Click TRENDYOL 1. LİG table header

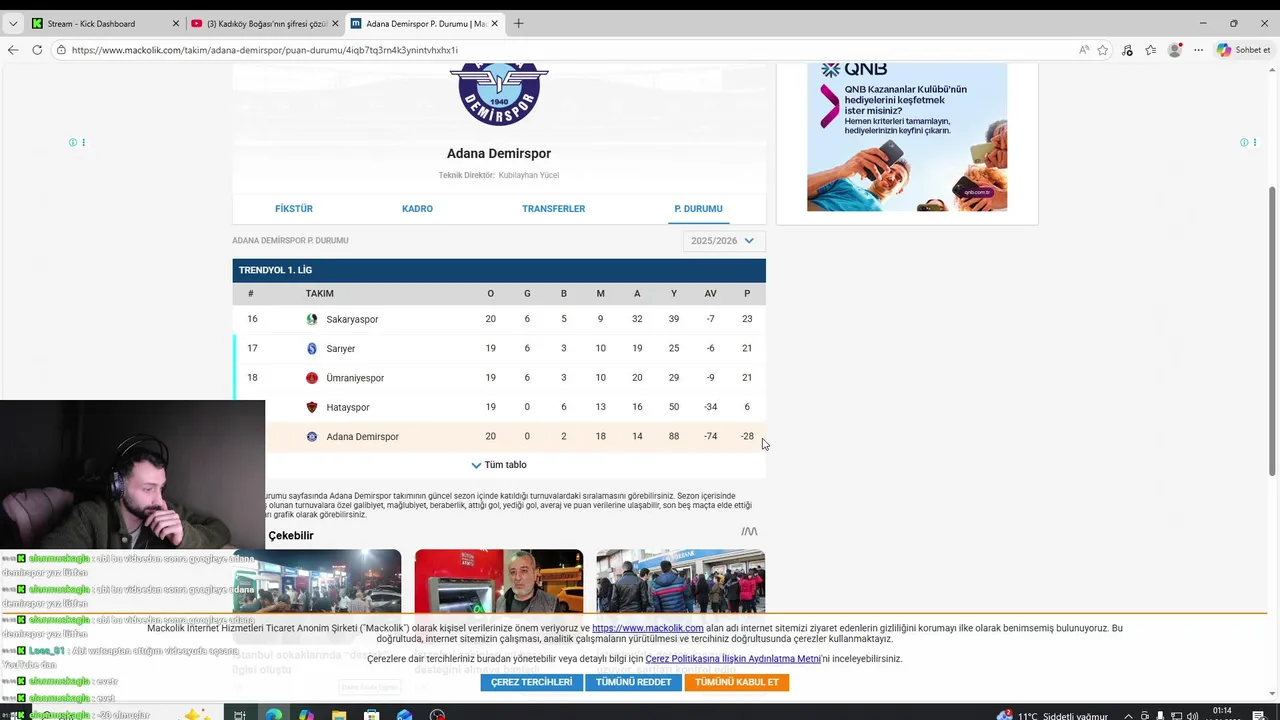499,270
